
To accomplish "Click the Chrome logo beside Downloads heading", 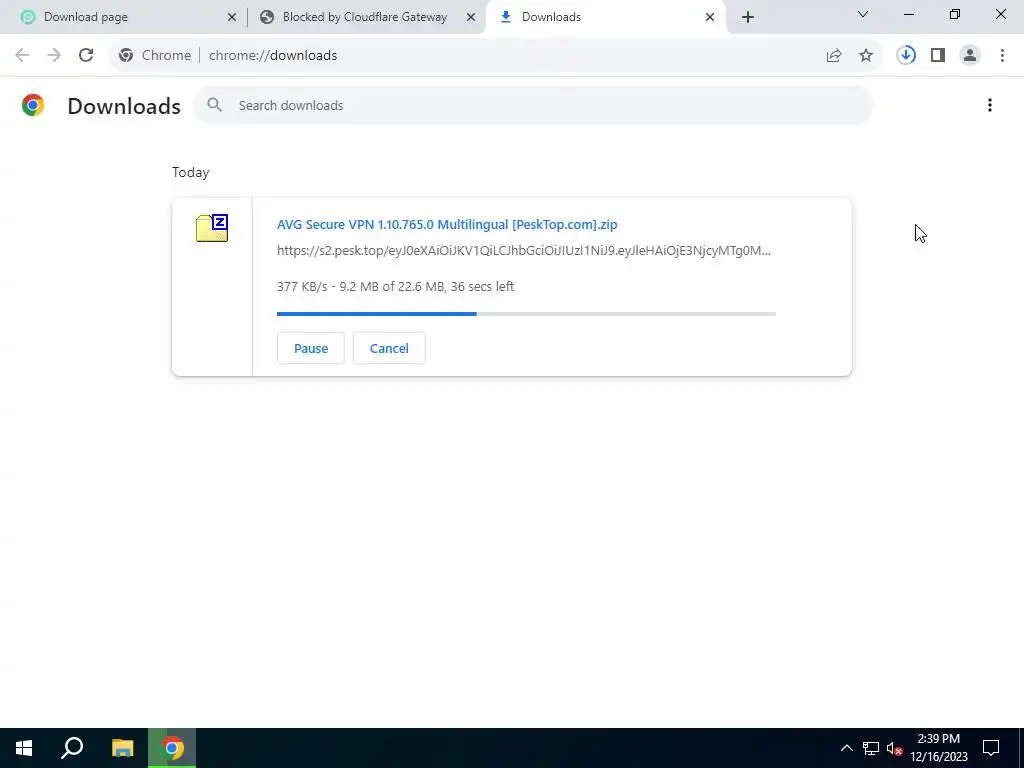I will click(x=33, y=105).
